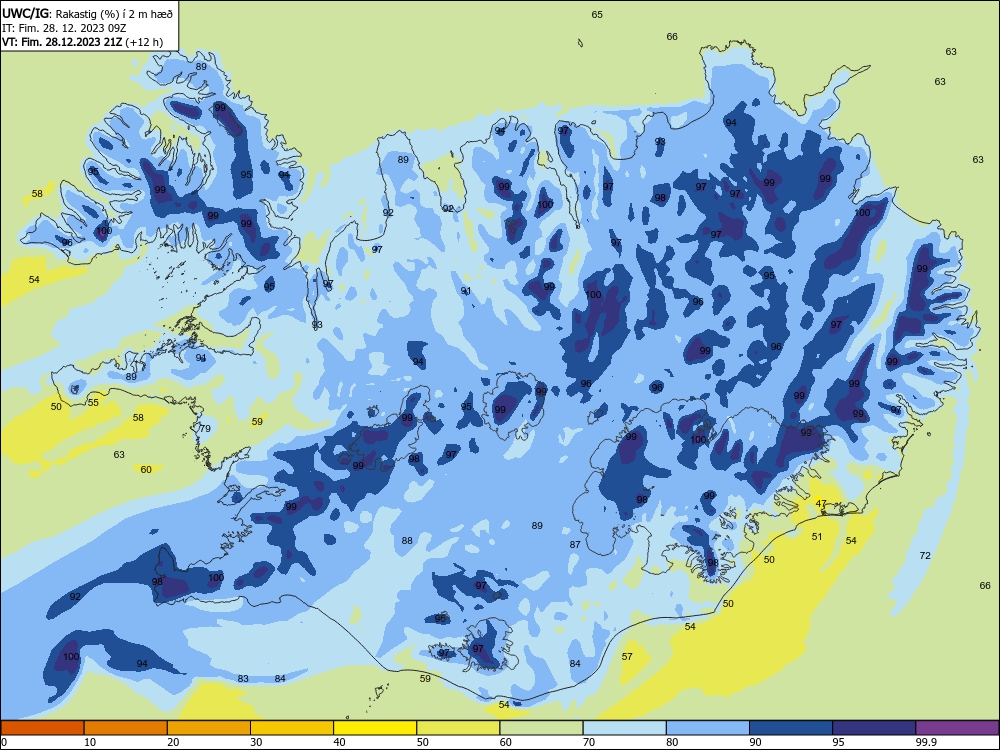Select the purple legend swatch above 99.9
The image size is (1000, 750).
pos(957,728)
